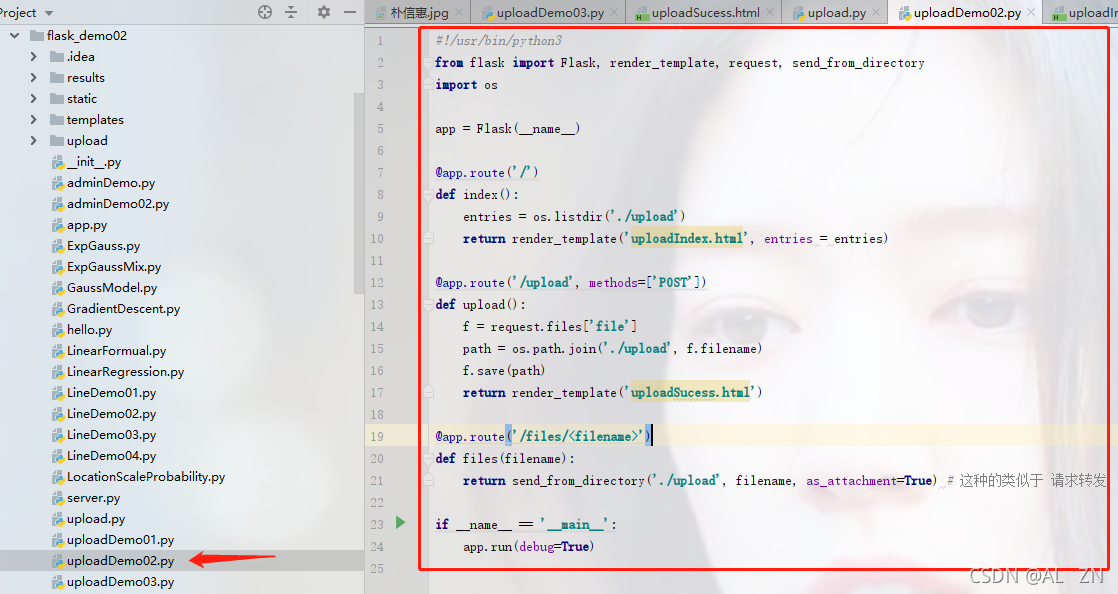Click the fold marker at line 21
This screenshot has height=594, width=1118.
(429, 481)
